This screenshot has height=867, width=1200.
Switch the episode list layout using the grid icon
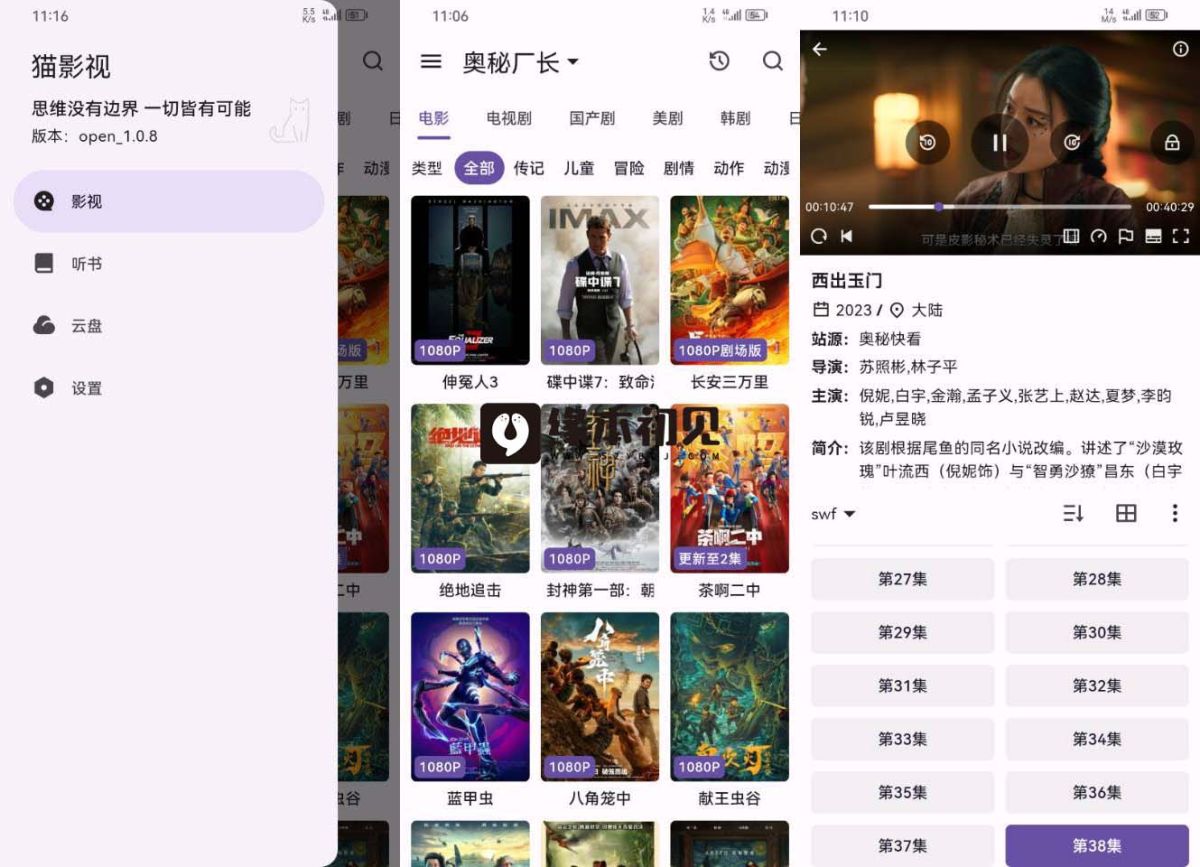(1126, 513)
